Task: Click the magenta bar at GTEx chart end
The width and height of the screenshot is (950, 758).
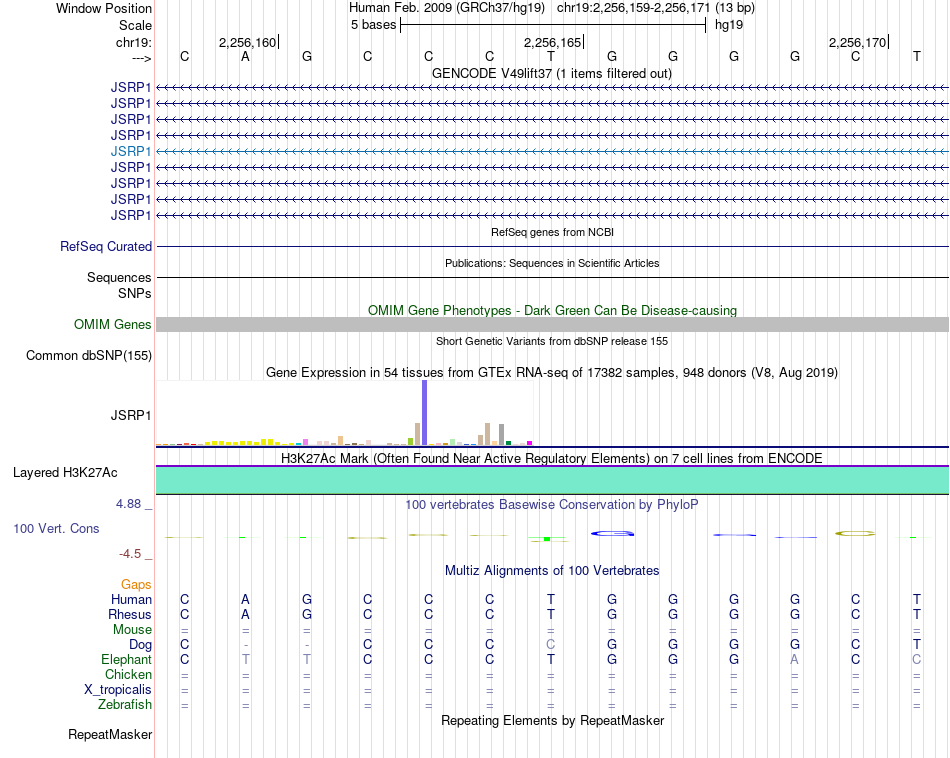Action: [x=530, y=443]
